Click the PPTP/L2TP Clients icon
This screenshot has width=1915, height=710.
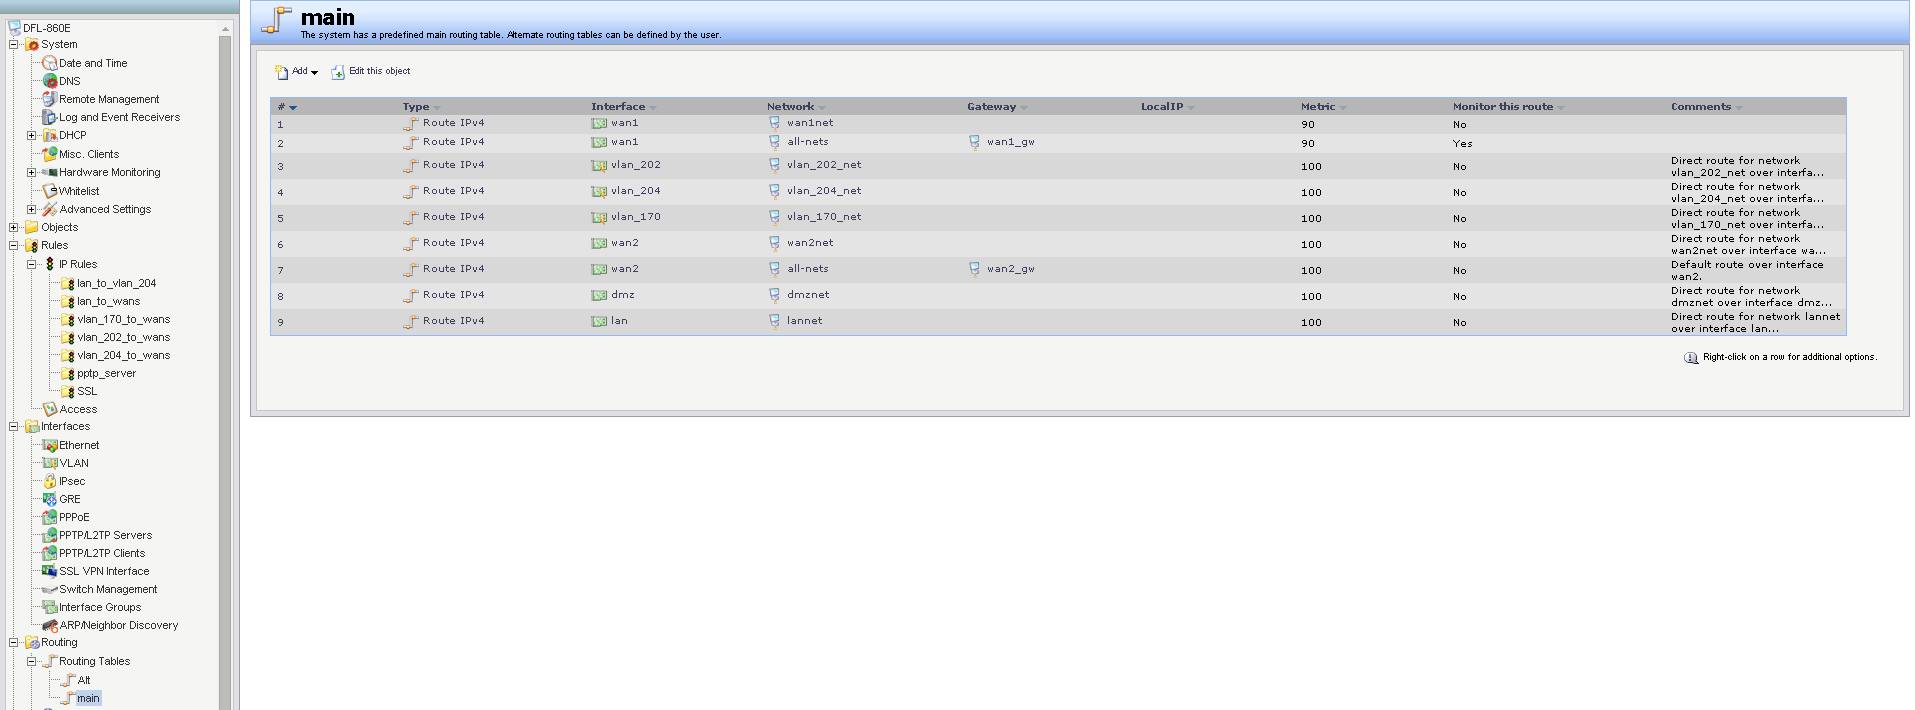tap(49, 553)
